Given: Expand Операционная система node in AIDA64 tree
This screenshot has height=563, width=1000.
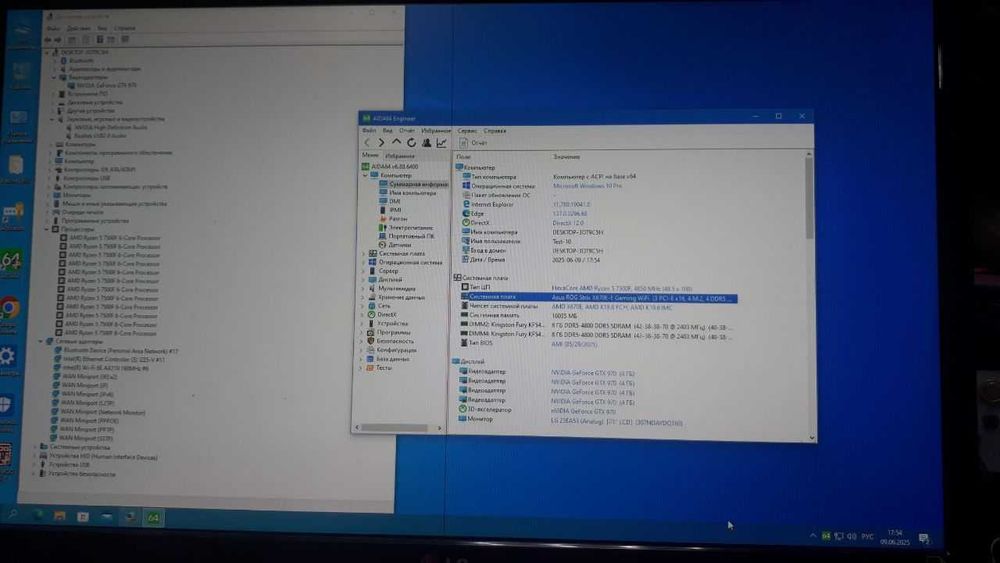Looking at the screenshot, I should tap(364, 262).
